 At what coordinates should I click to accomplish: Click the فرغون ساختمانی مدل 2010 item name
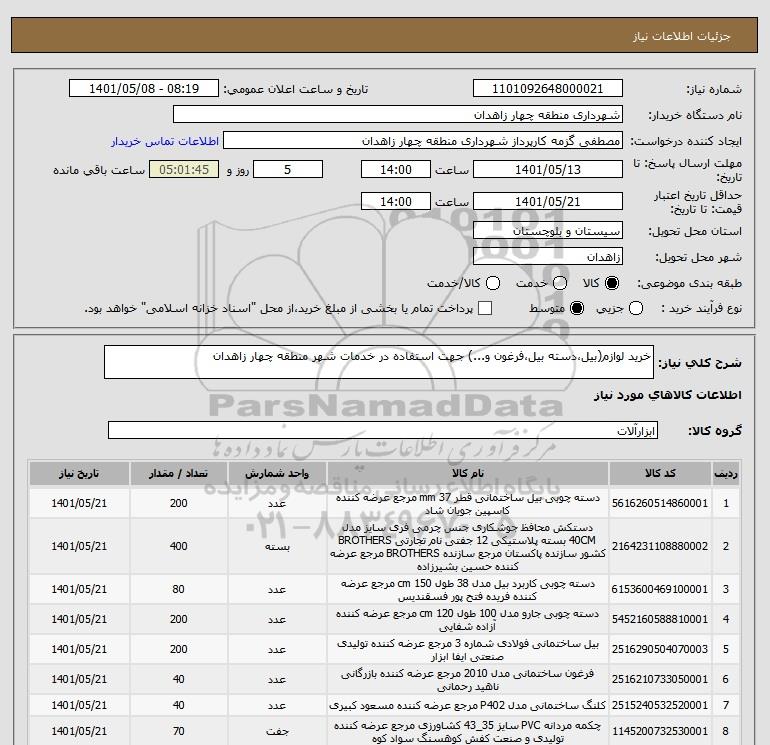tap(468, 680)
